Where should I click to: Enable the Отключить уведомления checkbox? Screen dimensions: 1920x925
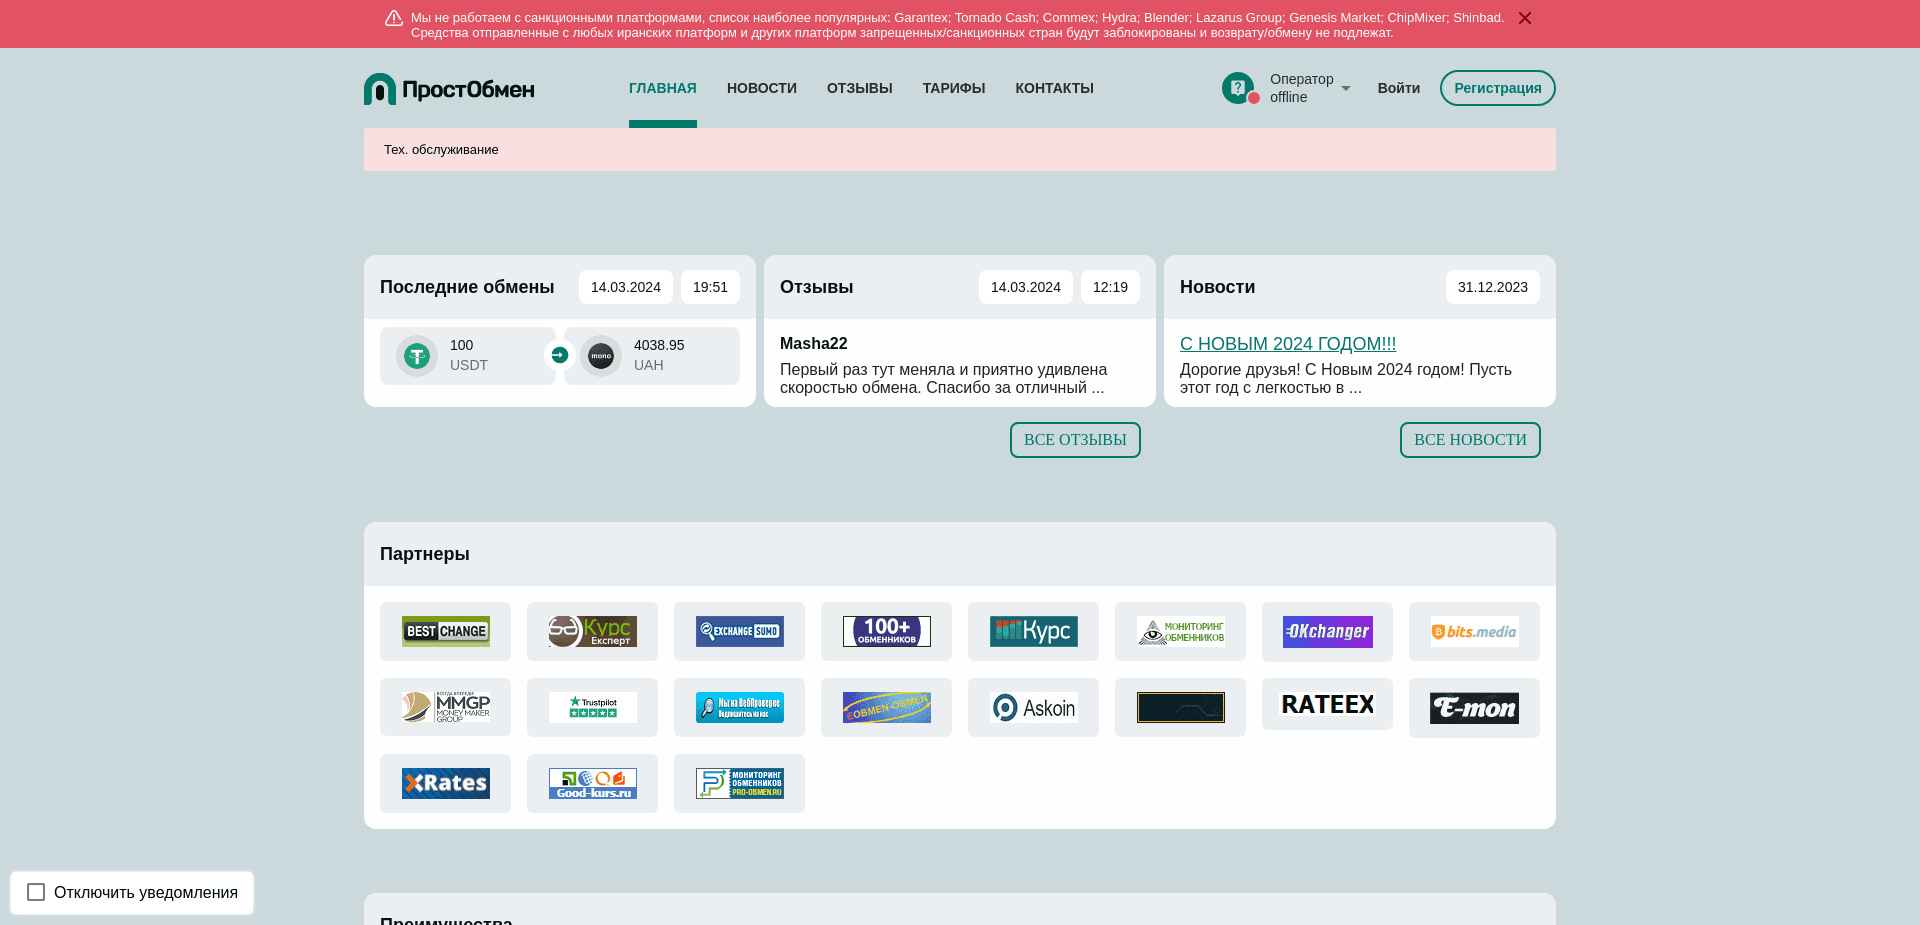[35, 892]
